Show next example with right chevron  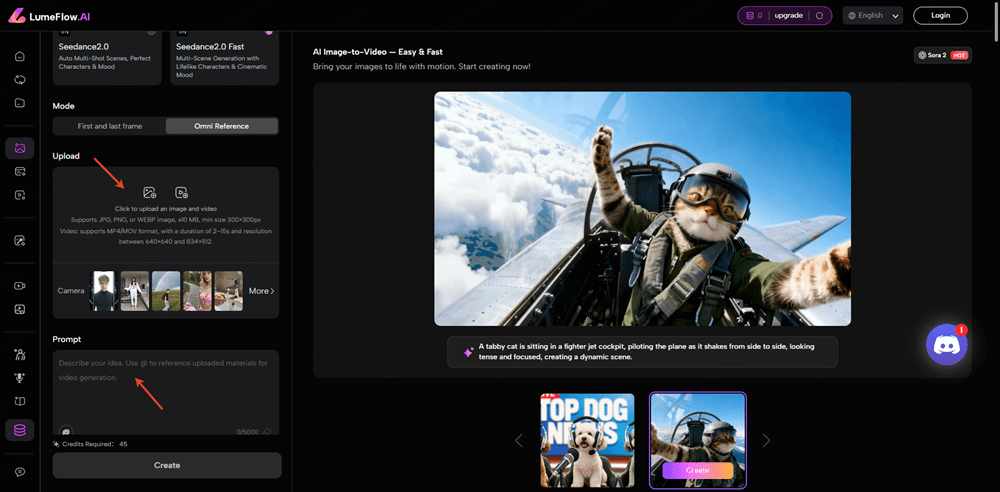766,440
